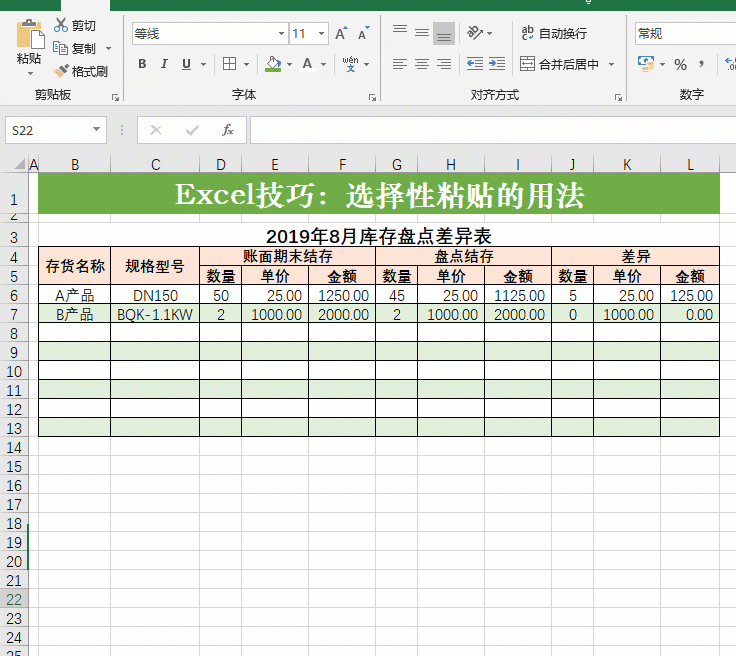Click the insert function fx icon
Image resolution: width=736 pixels, height=656 pixels.
(228, 130)
